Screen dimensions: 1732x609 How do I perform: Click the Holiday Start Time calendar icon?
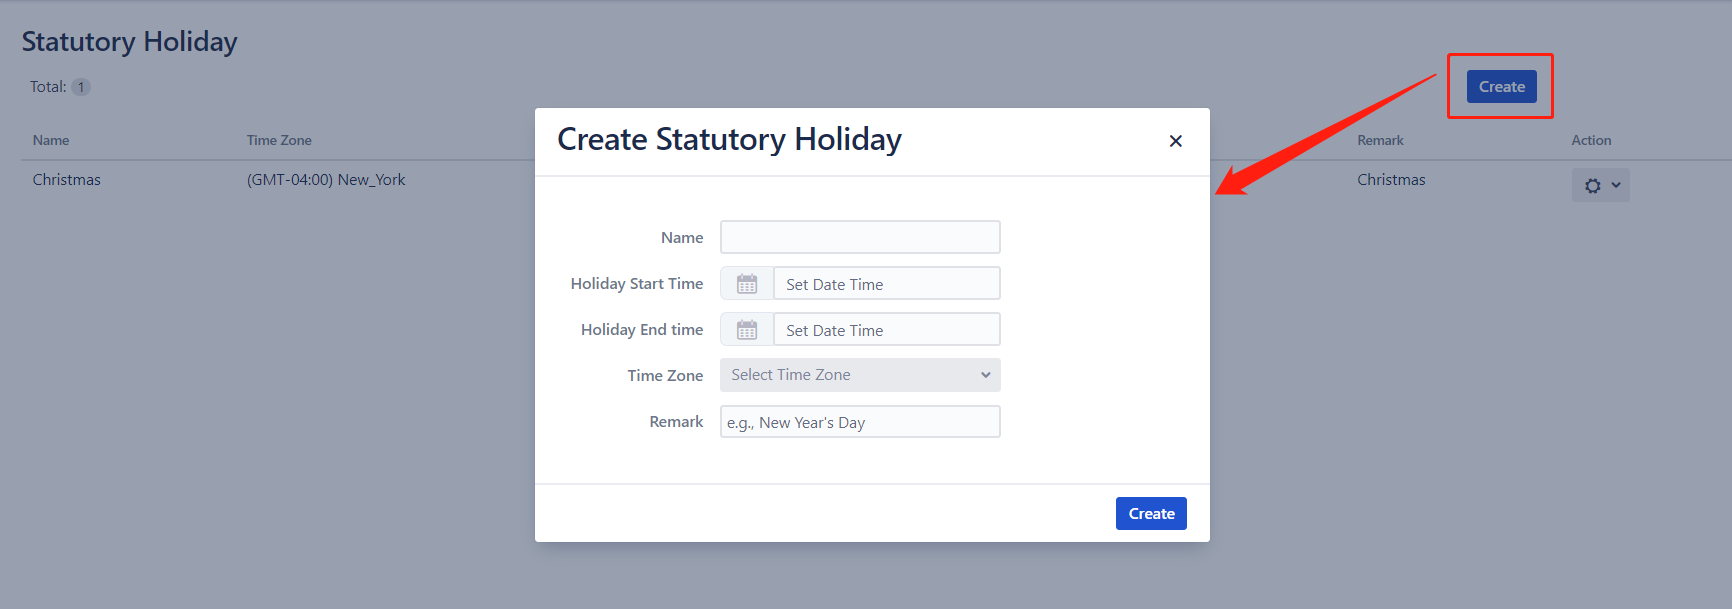coord(747,284)
